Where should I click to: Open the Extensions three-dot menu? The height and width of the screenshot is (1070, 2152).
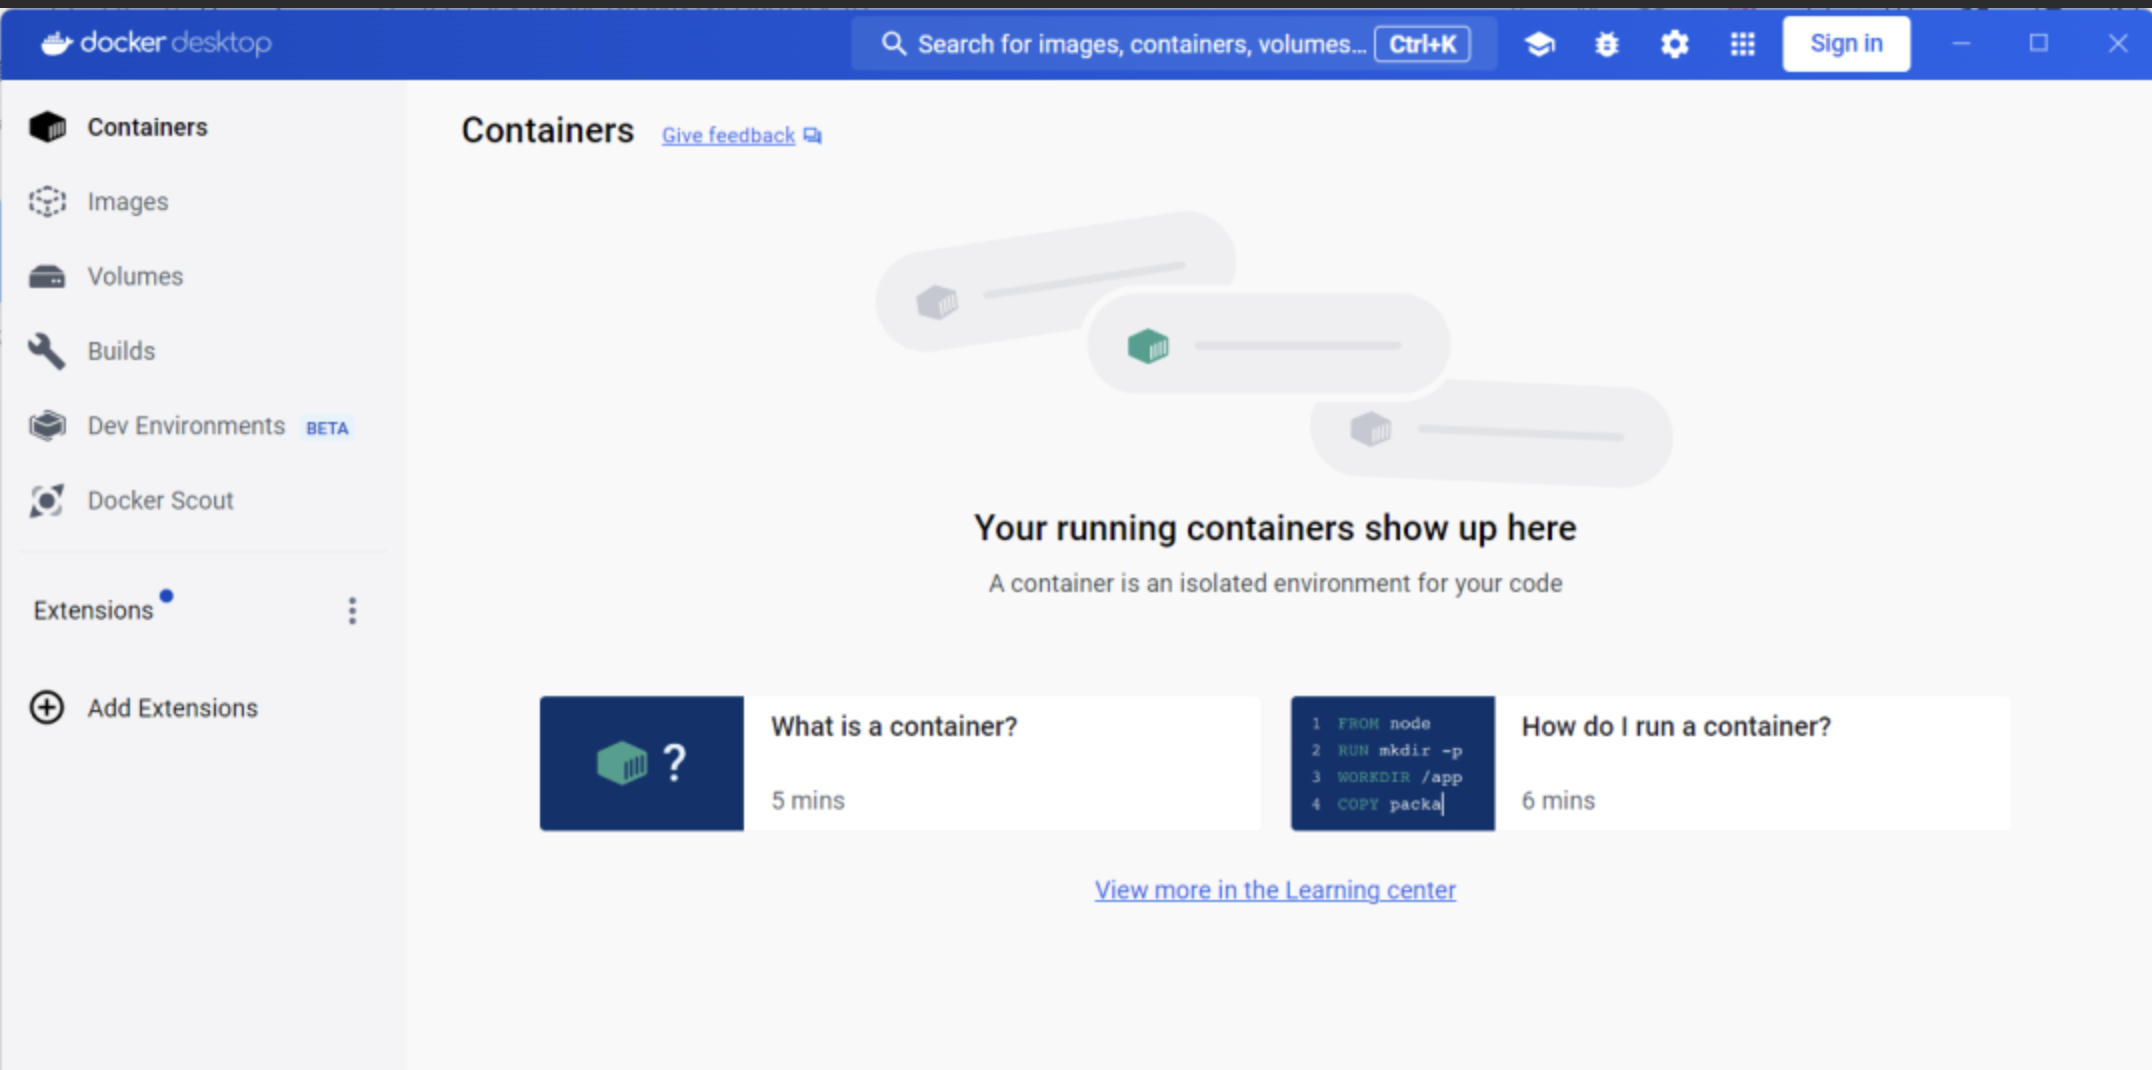(352, 610)
